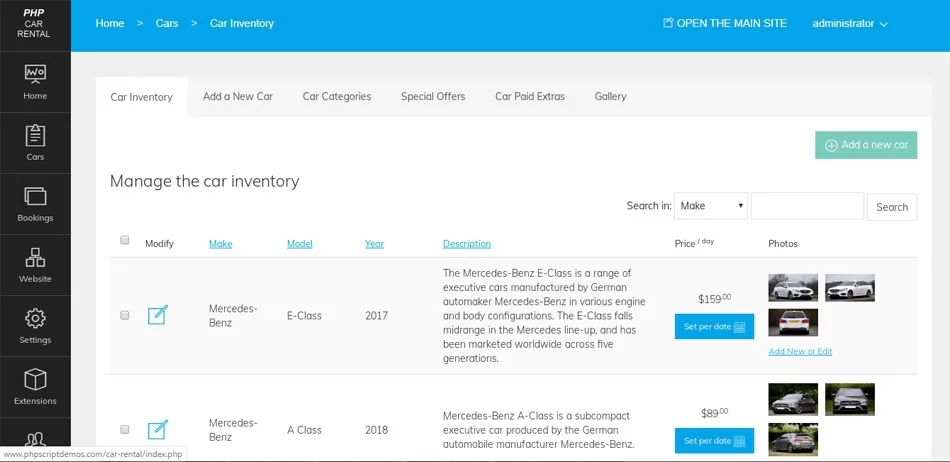Expand the administrator account menu
This screenshot has height=462, width=950.
(x=850, y=24)
